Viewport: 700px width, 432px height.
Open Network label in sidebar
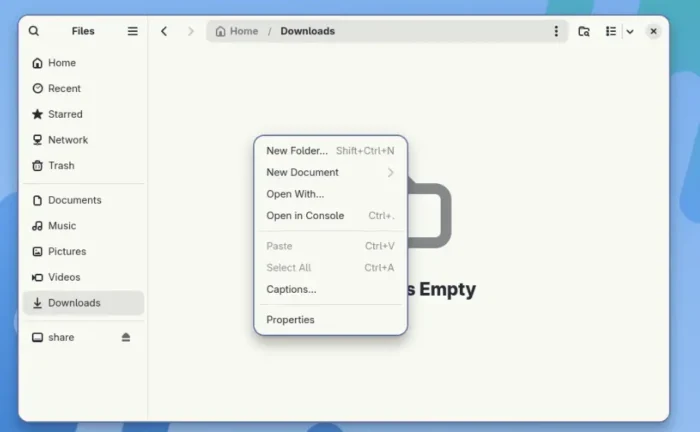[x=68, y=140]
